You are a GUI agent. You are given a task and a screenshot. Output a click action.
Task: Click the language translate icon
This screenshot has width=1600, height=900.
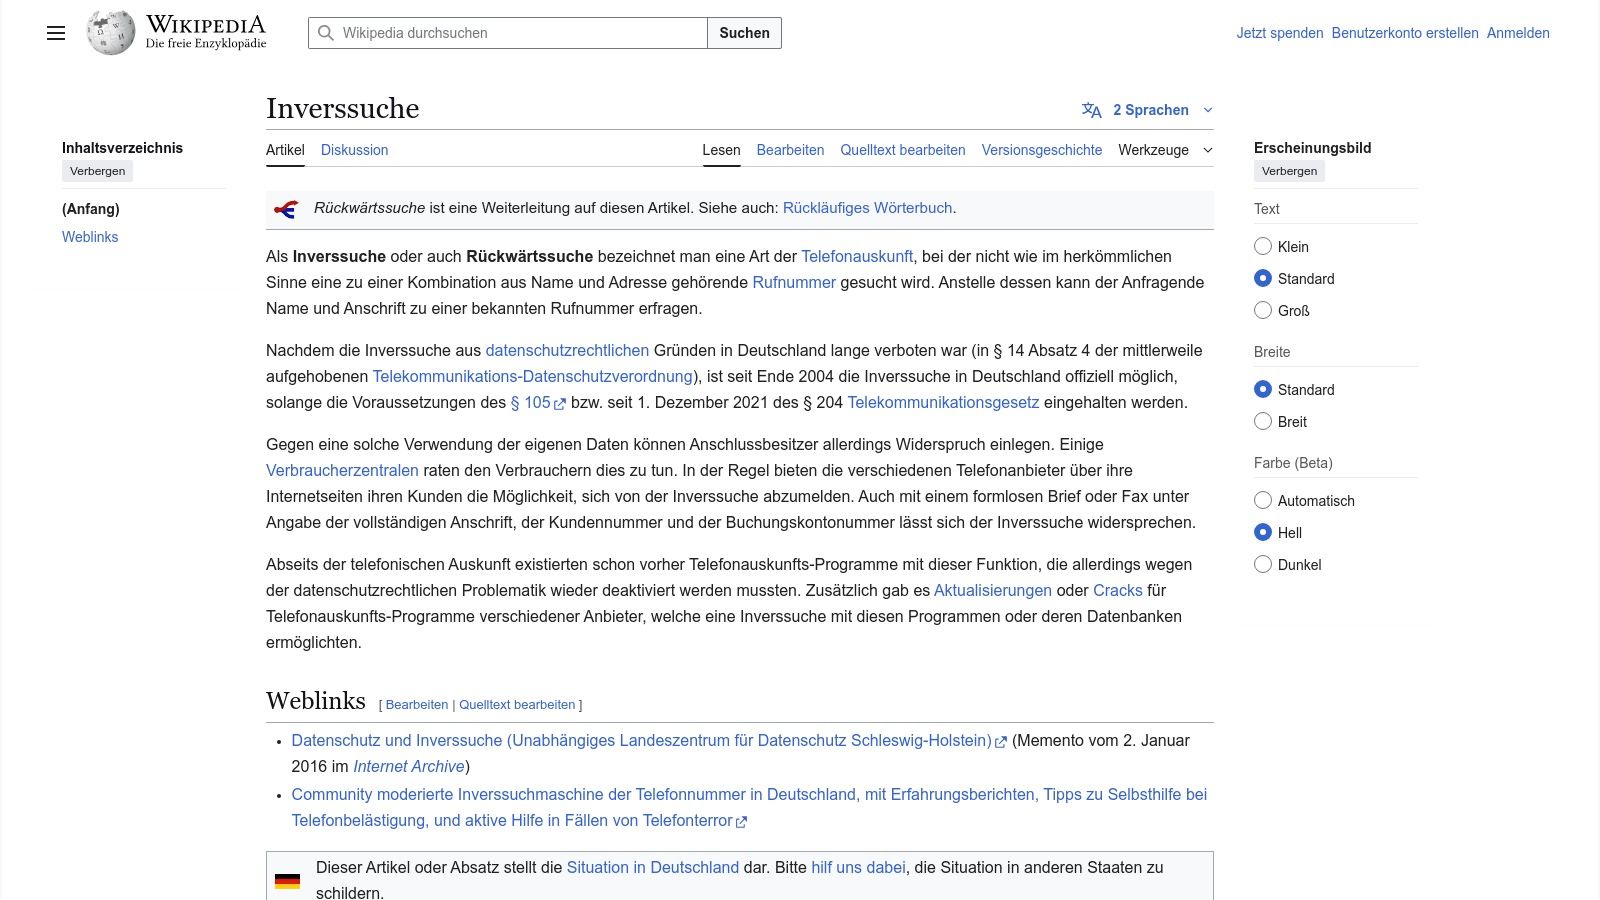[x=1092, y=110]
